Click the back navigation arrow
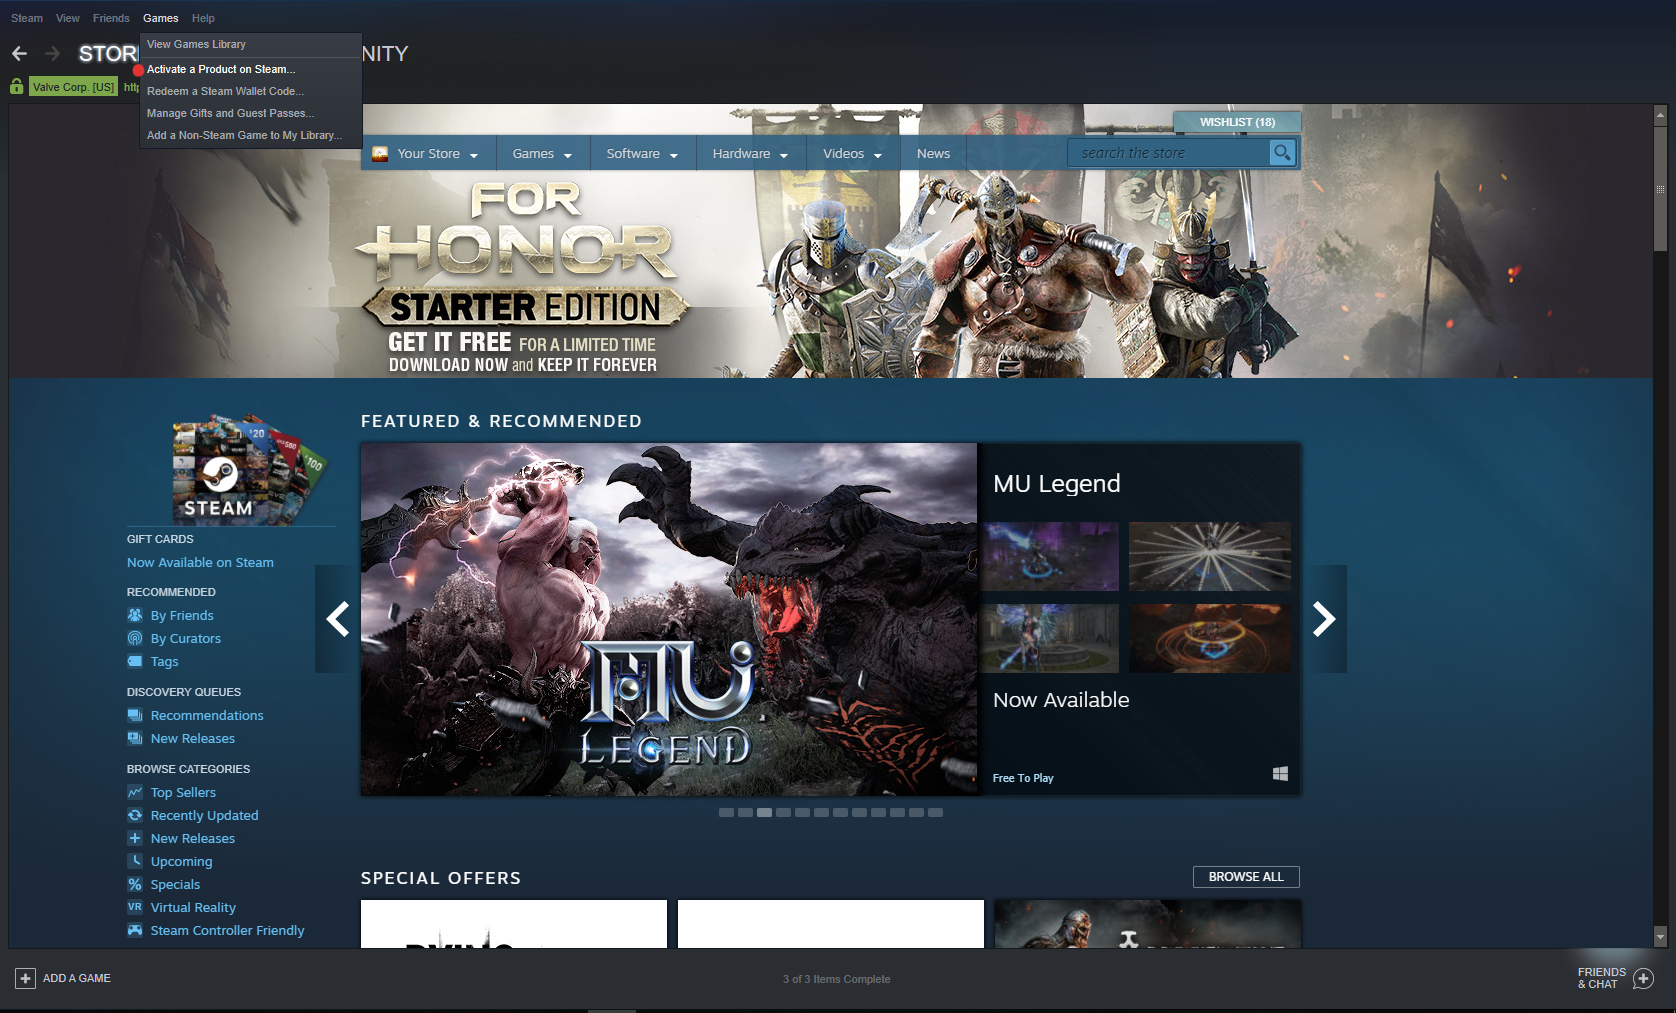Screen dimensions: 1676x1013 click(19, 53)
